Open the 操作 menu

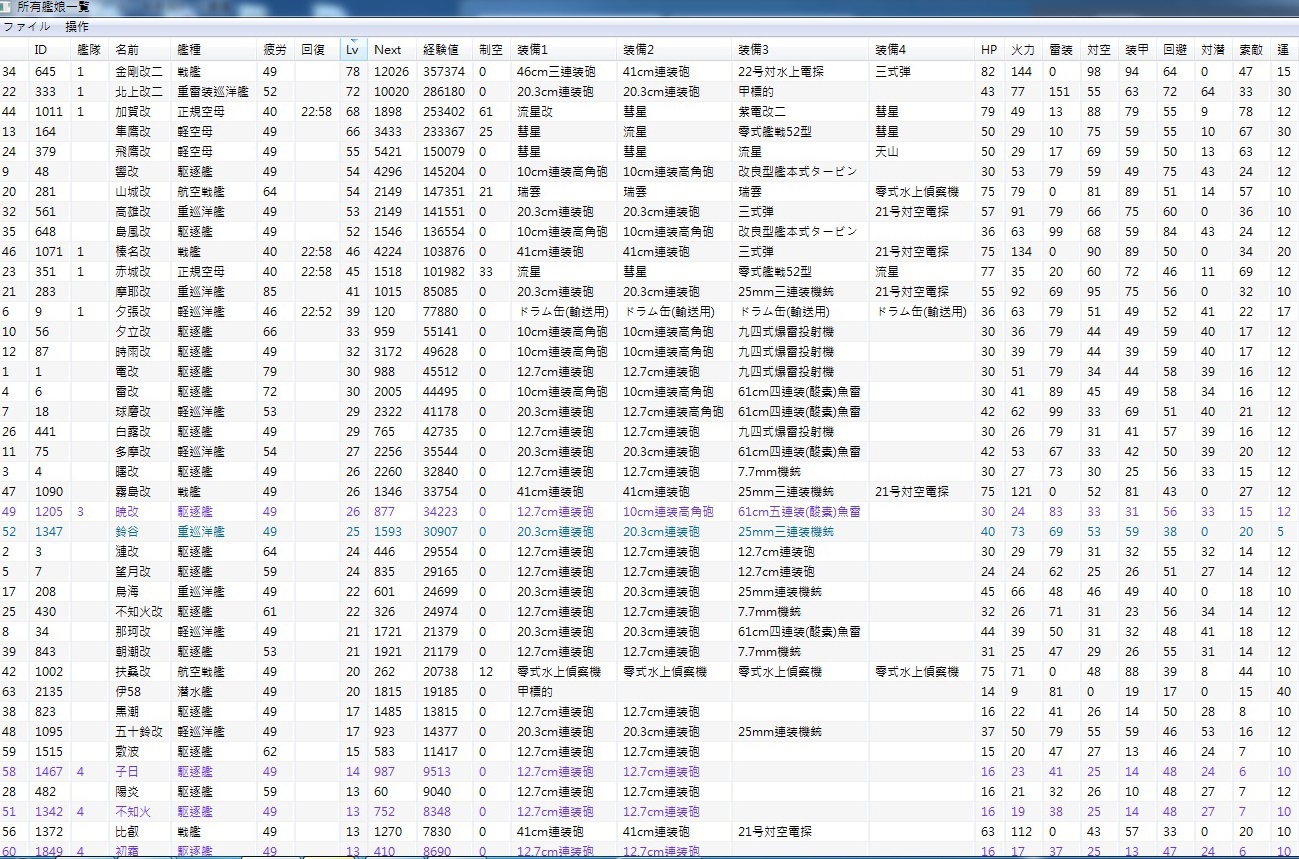pyautogui.click(x=77, y=26)
